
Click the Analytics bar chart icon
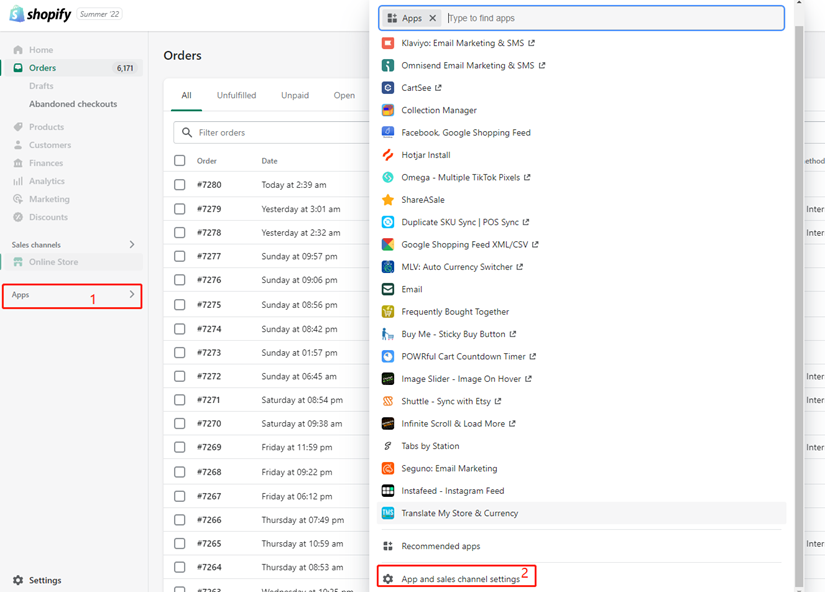[x=18, y=181]
